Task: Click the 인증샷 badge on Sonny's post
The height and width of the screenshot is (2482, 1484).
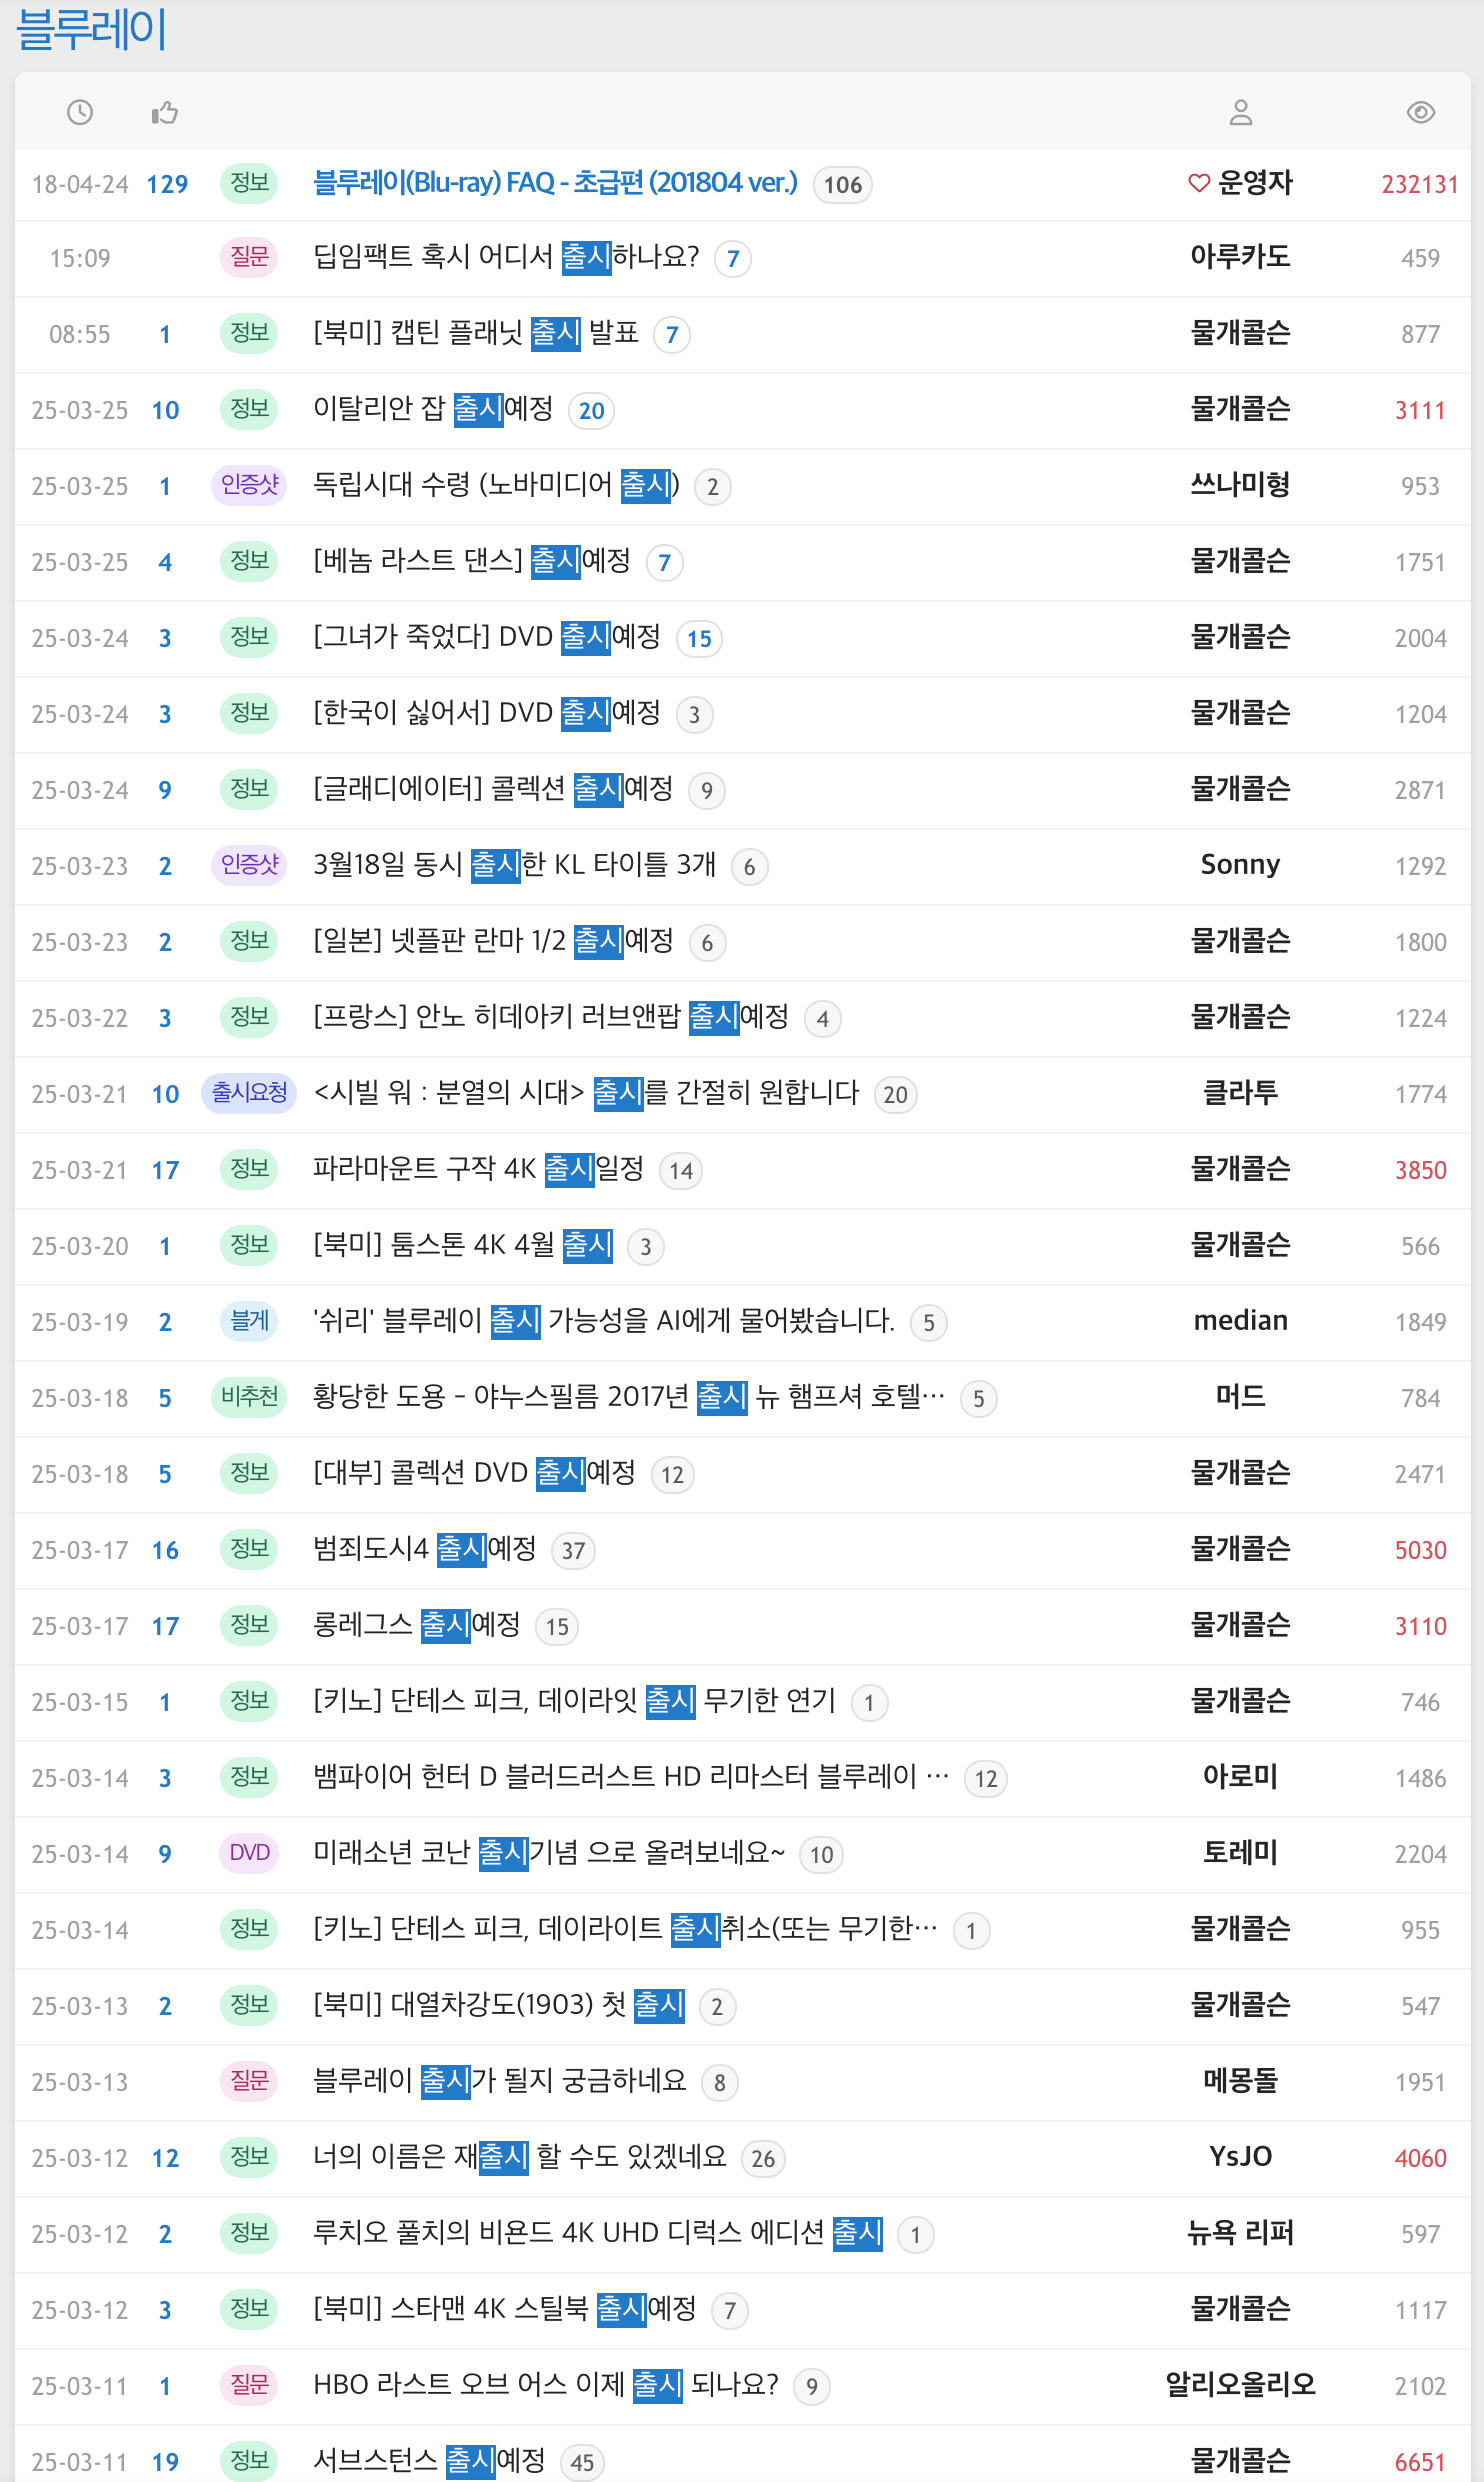Action: pos(248,864)
